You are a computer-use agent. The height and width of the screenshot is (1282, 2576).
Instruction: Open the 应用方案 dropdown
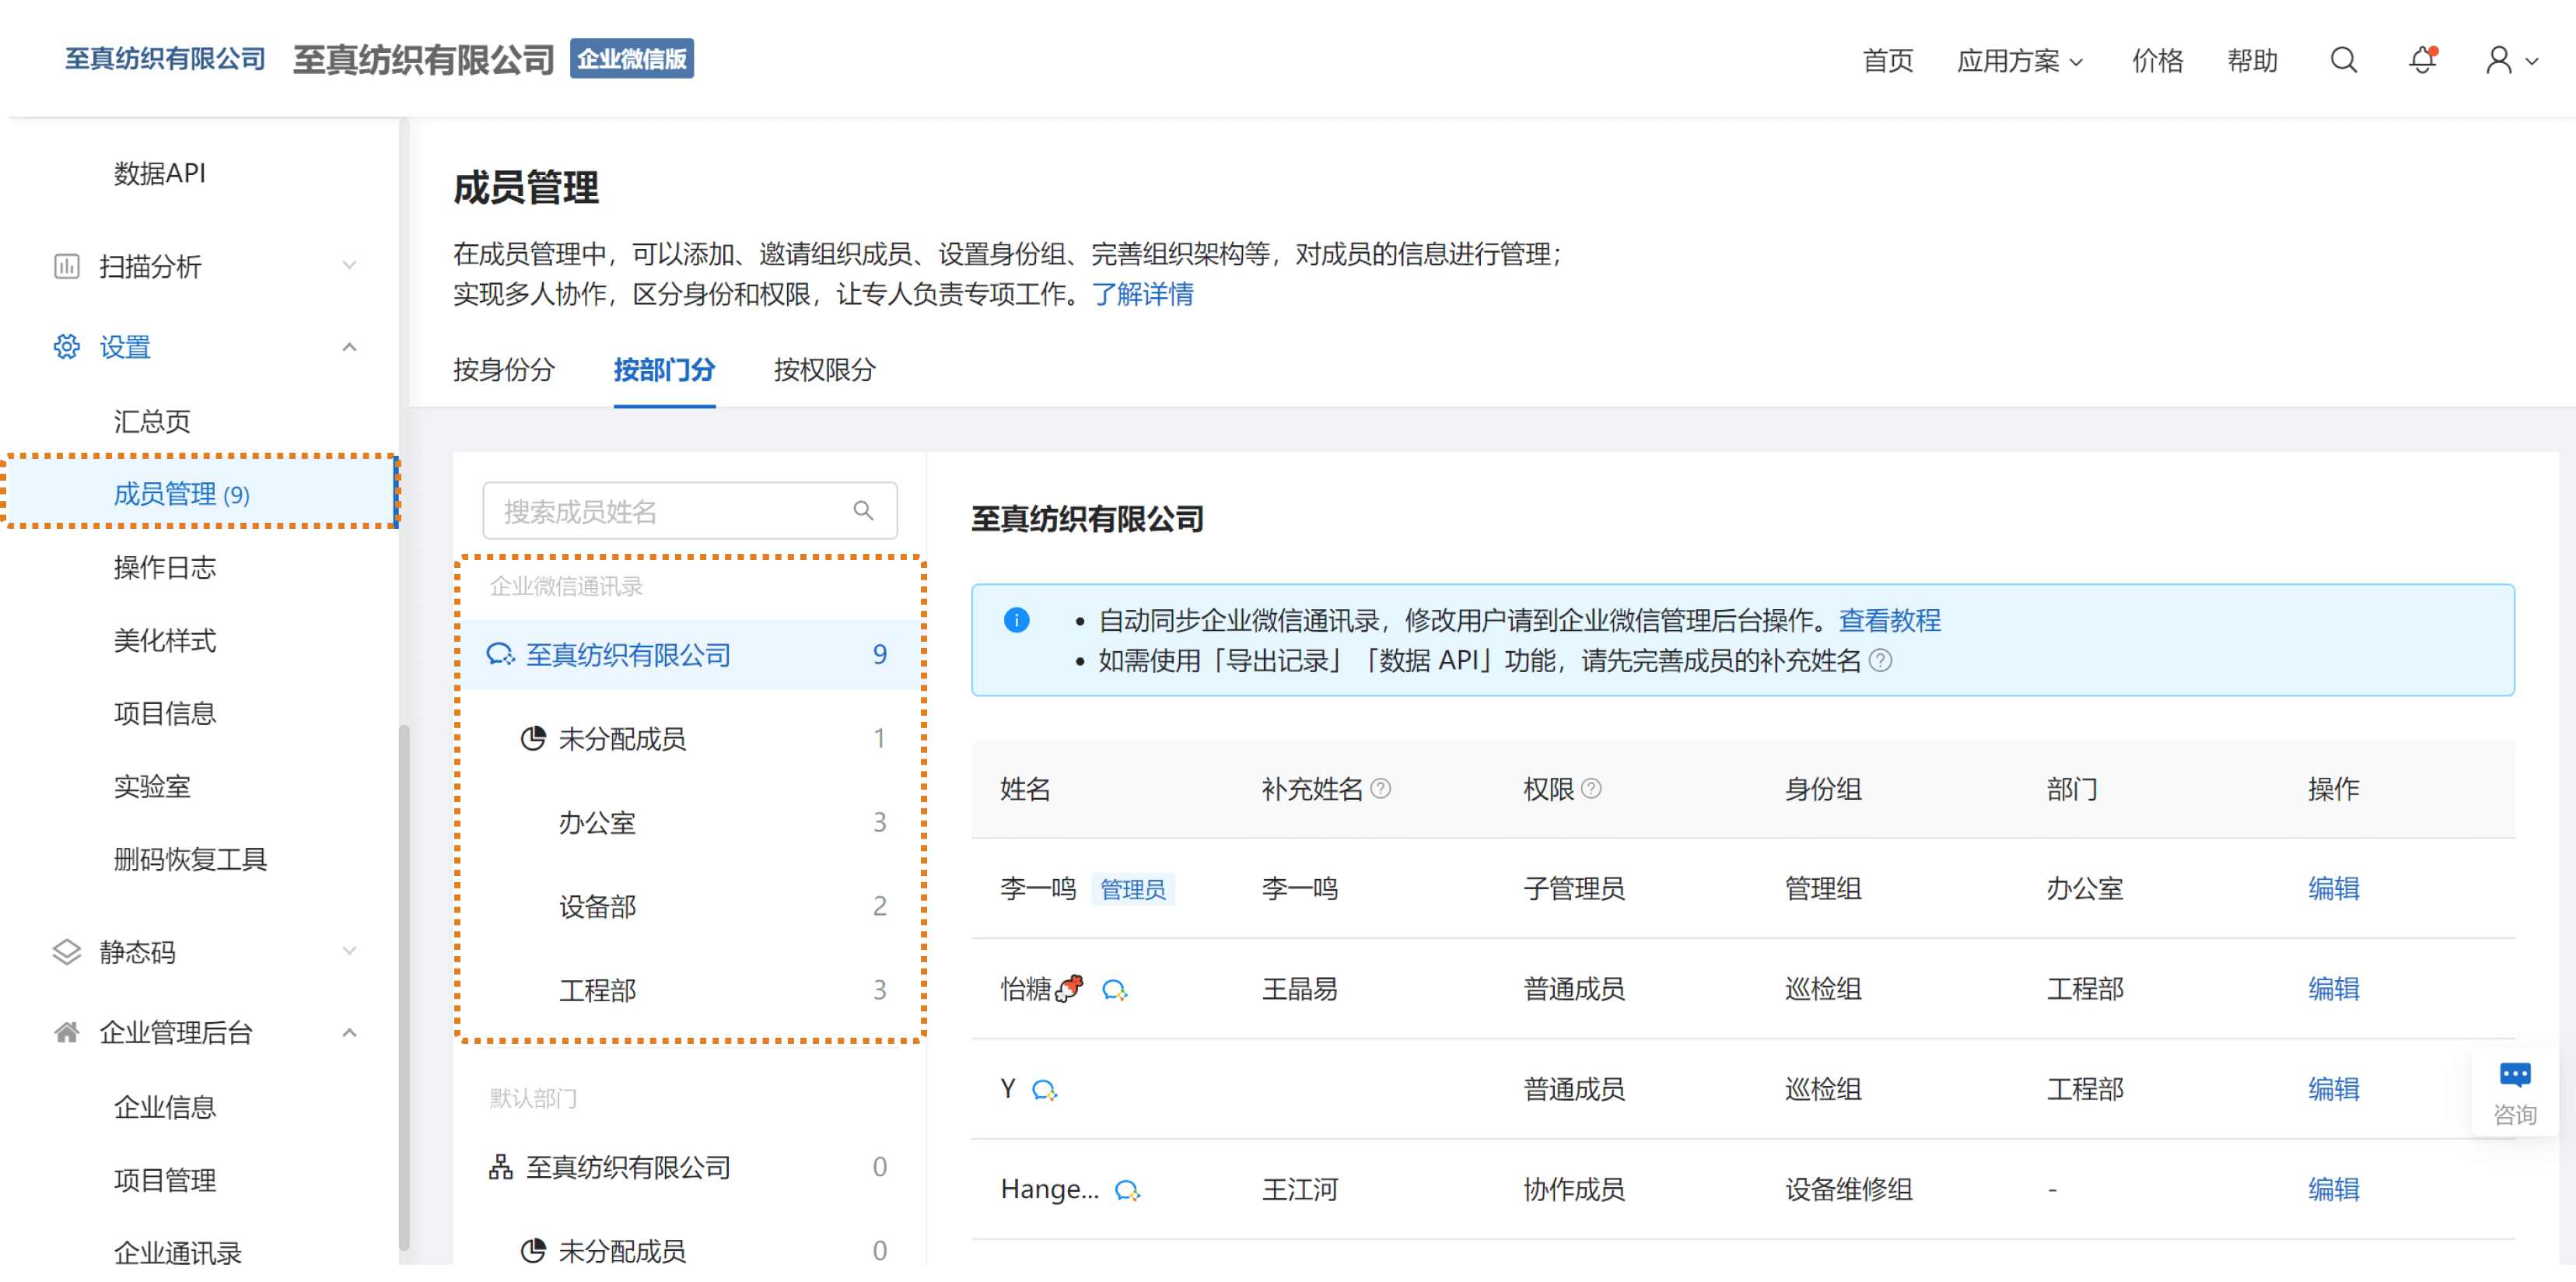click(x=2019, y=61)
